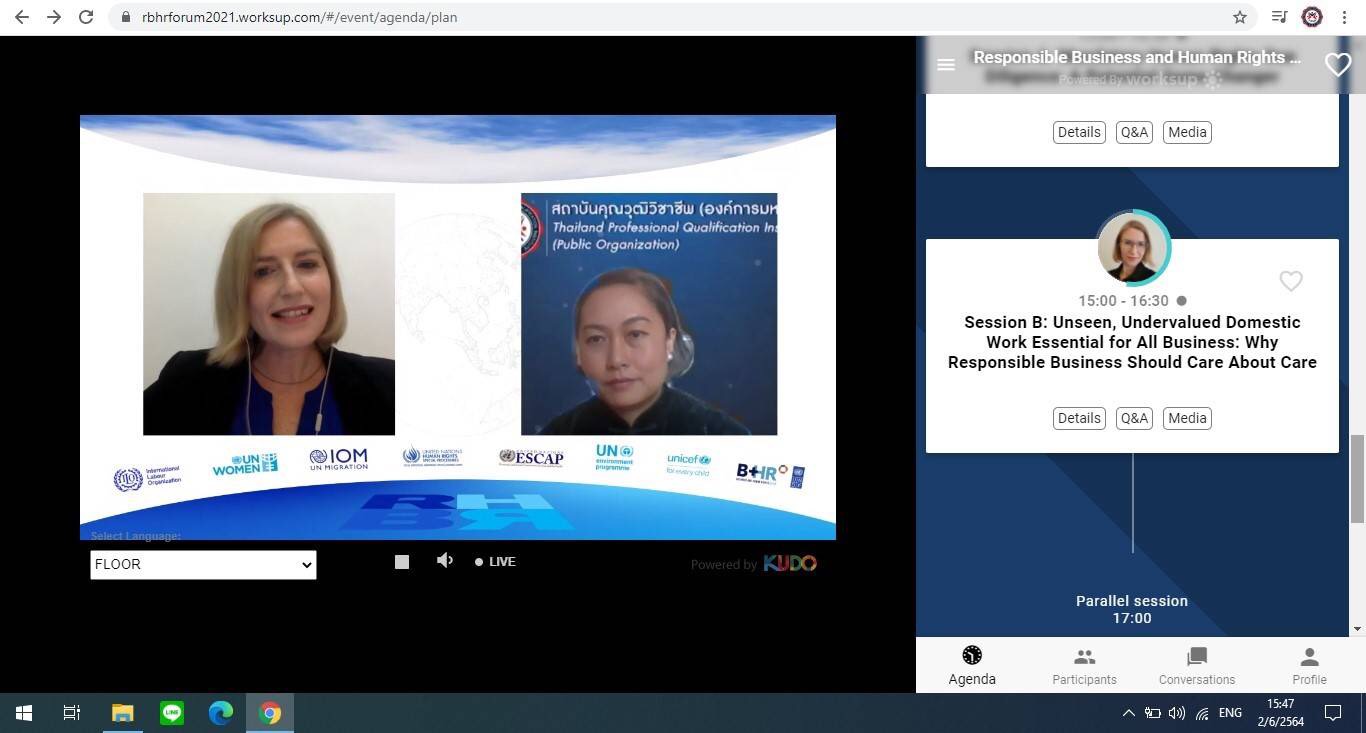Viewport: 1366px width, 733px height.
Task: Favorite Session B with its heart icon
Action: pyautogui.click(x=1291, y=281)
